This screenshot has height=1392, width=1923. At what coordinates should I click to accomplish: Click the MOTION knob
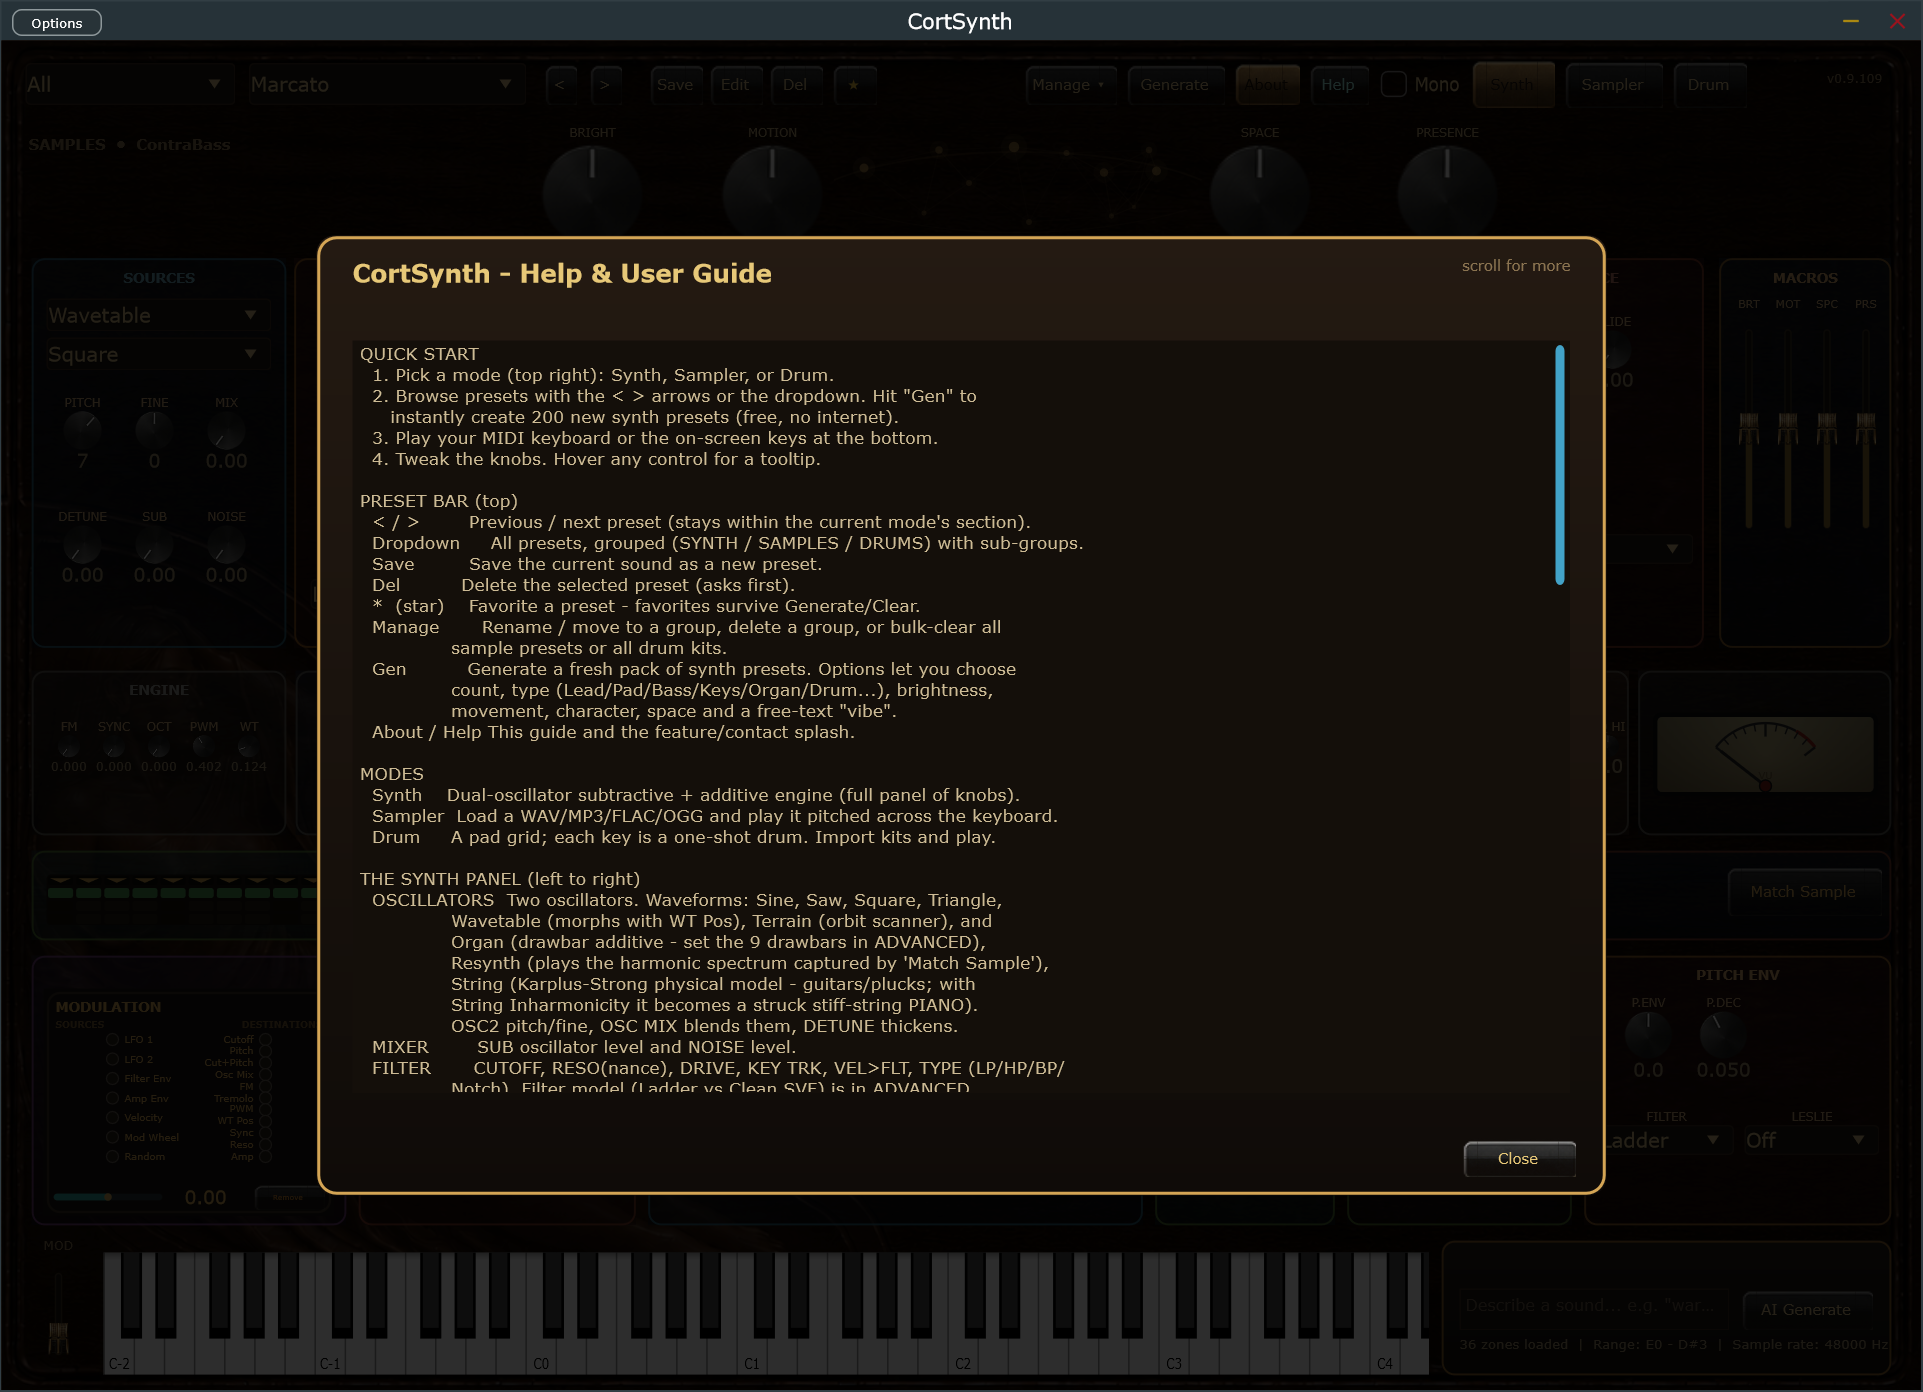point(772,194)
